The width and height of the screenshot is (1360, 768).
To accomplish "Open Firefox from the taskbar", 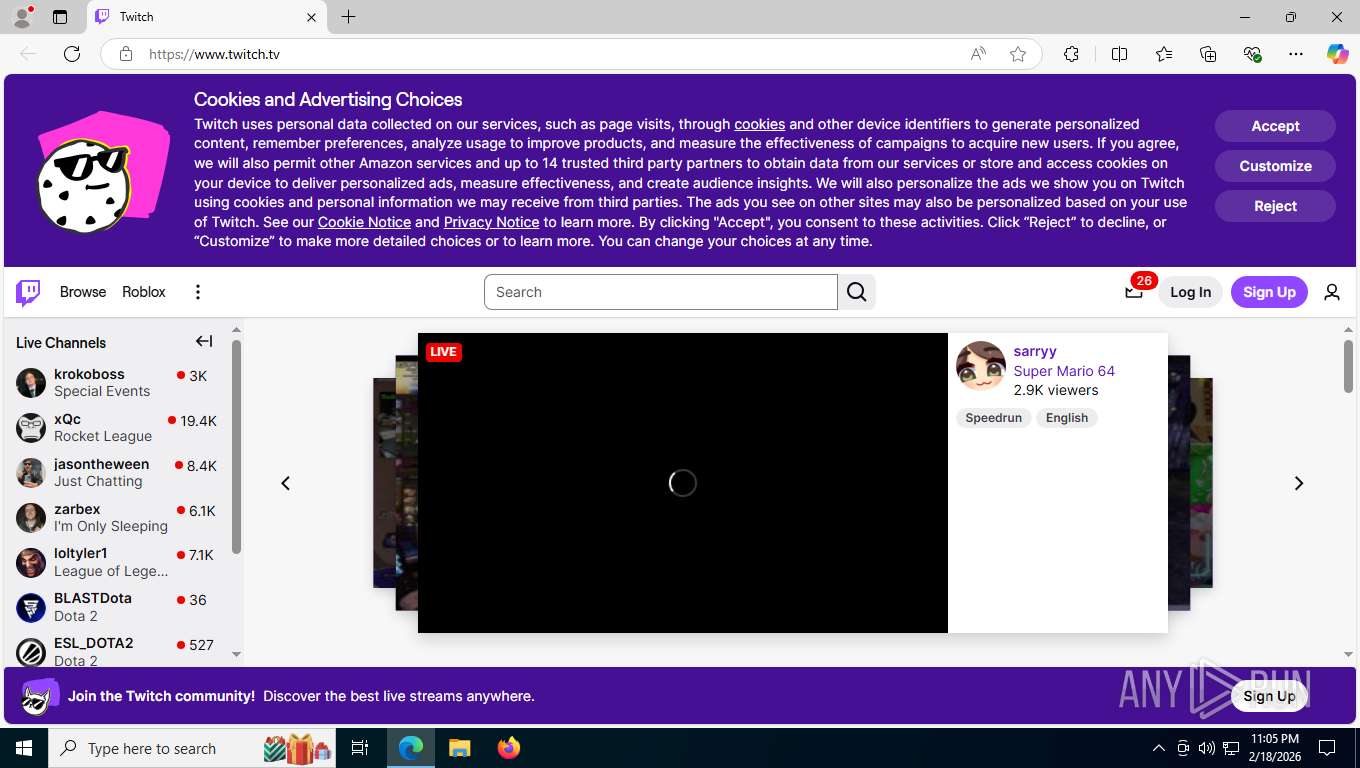I will [509, 748].
